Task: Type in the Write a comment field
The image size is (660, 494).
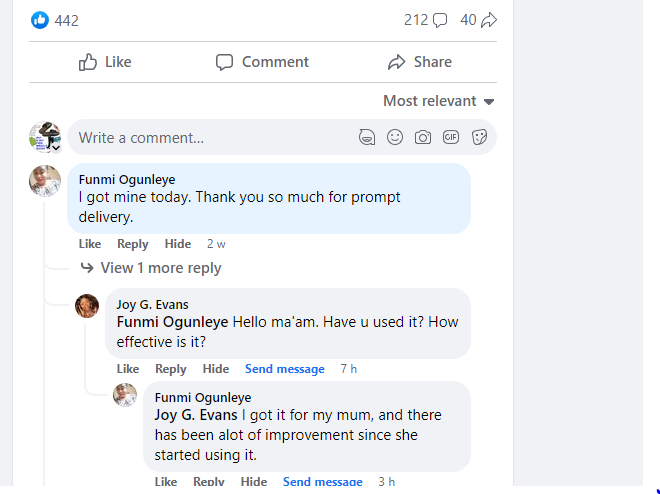Action: 210,138
